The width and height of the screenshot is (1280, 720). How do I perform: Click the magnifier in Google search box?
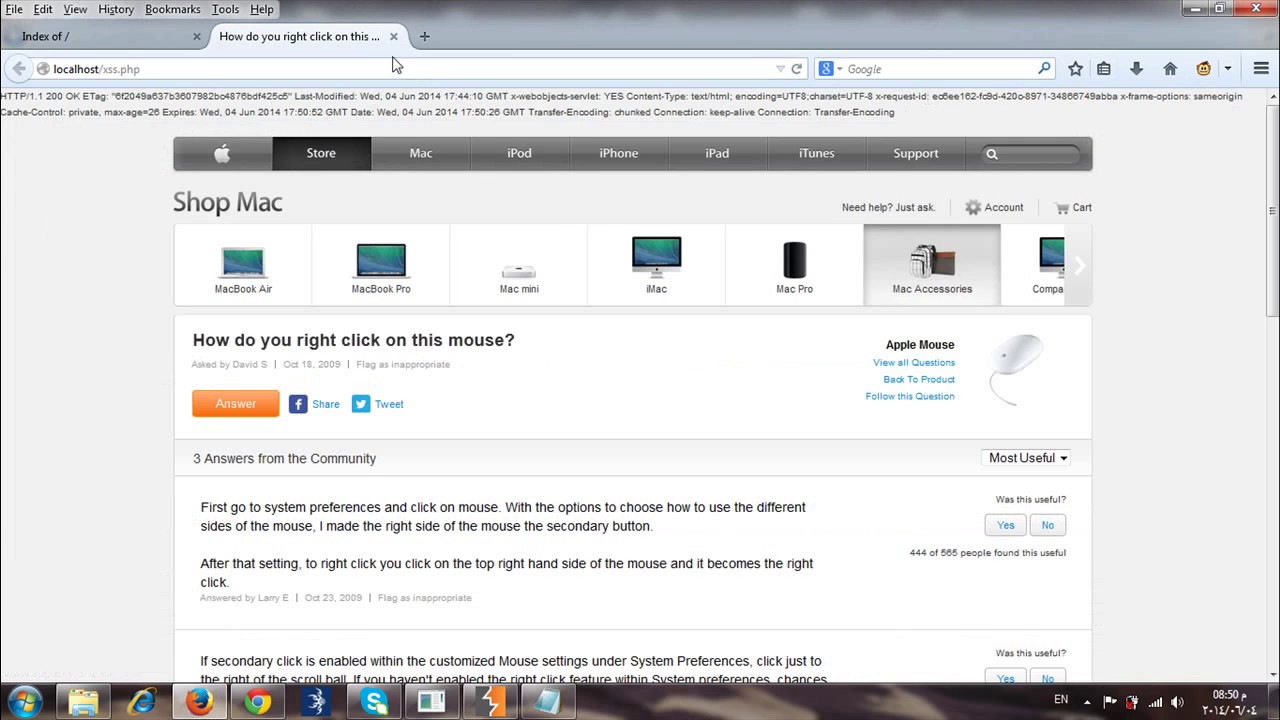pyautogui.click(x=1044, y=69)
